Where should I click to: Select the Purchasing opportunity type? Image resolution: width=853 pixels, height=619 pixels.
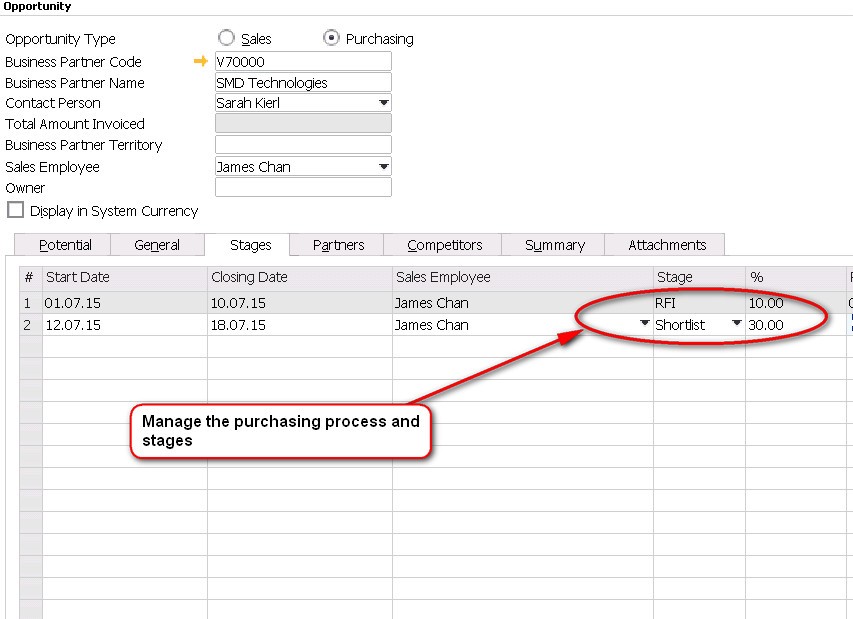(x=332, y=39)
